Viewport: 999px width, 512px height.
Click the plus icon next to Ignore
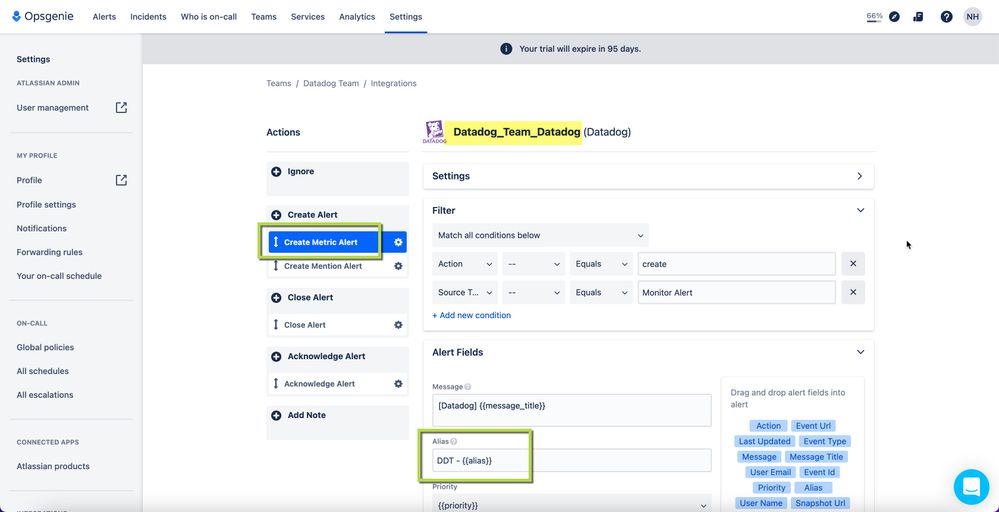tap(276, 172)
